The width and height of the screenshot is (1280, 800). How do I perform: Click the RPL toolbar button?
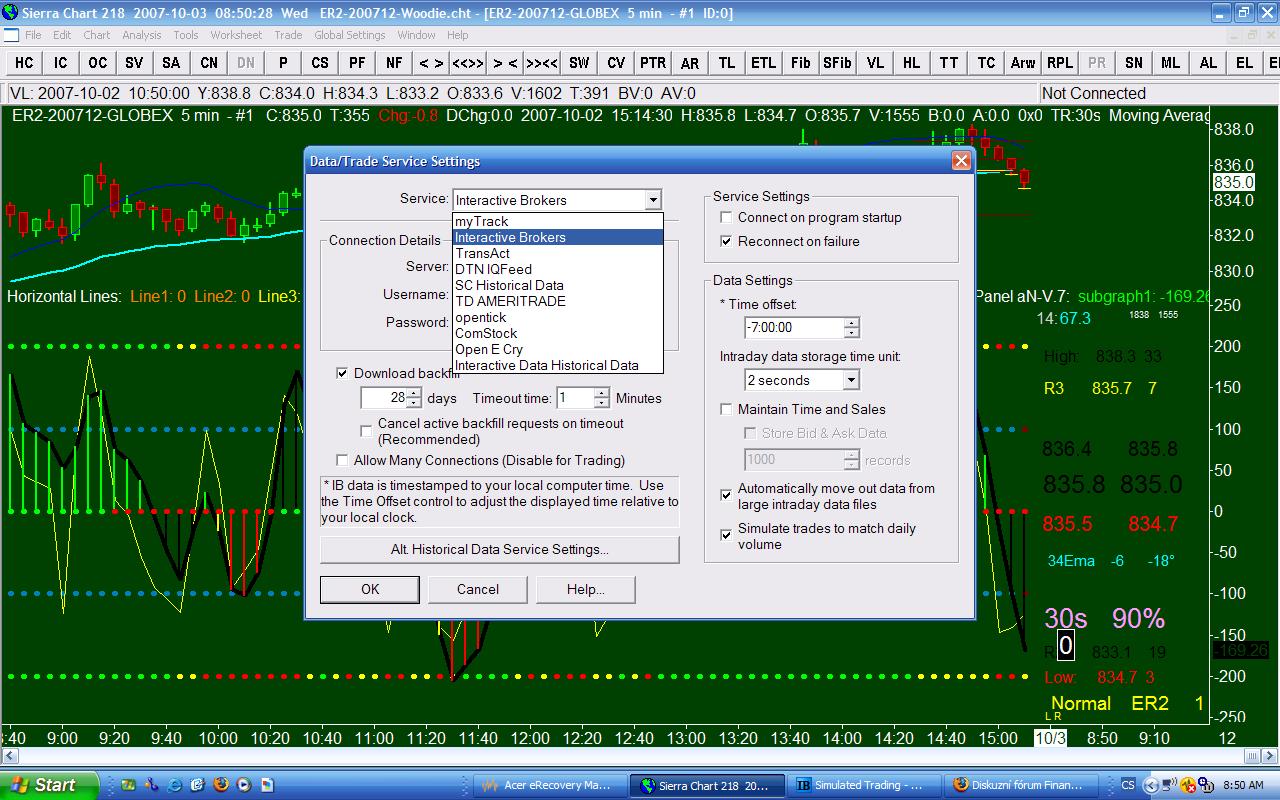coord(1060,63)
